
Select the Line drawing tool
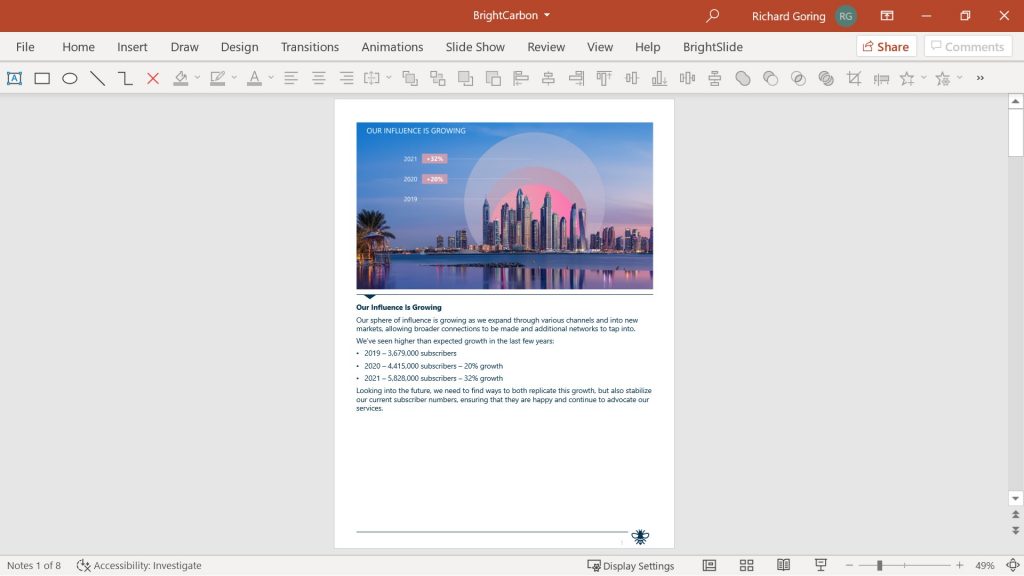[x=97, y=78]
